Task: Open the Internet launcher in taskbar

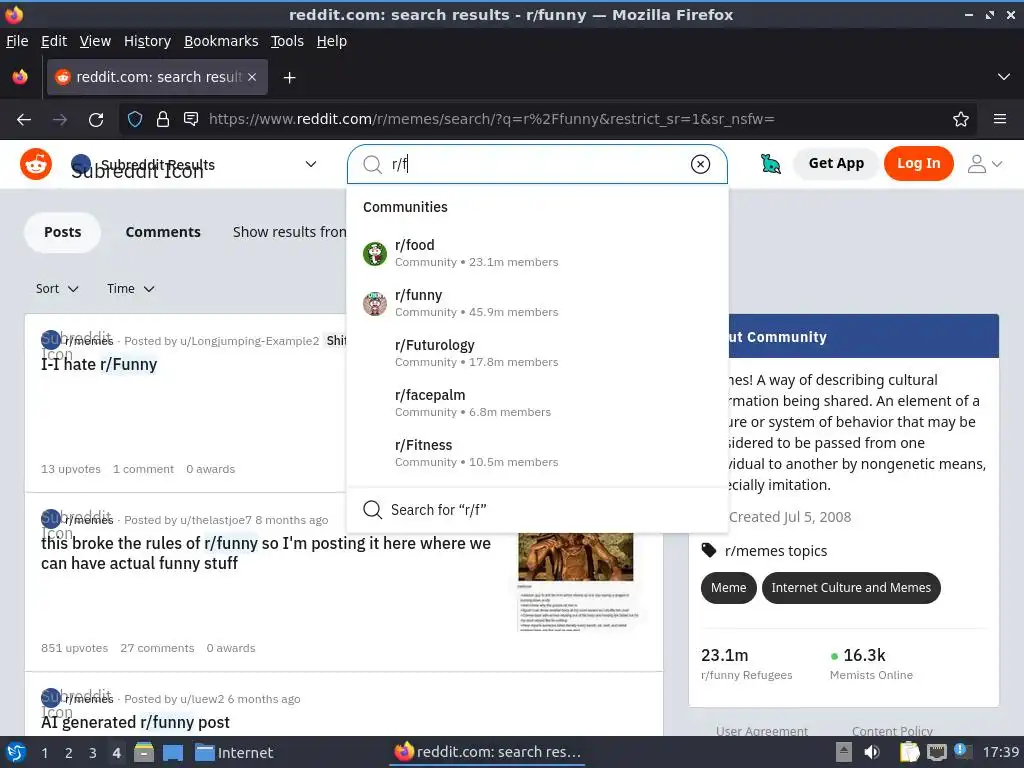Action: coord(234,752)
